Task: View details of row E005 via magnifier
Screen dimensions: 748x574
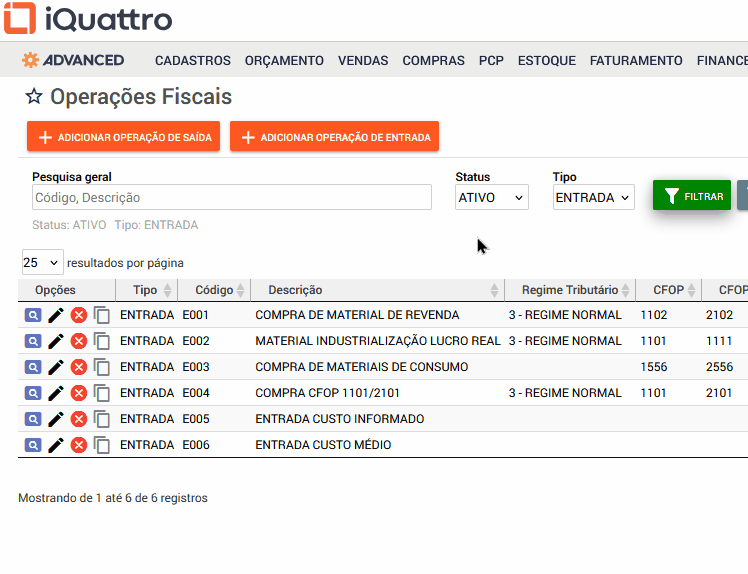Action: pos(33,419)
